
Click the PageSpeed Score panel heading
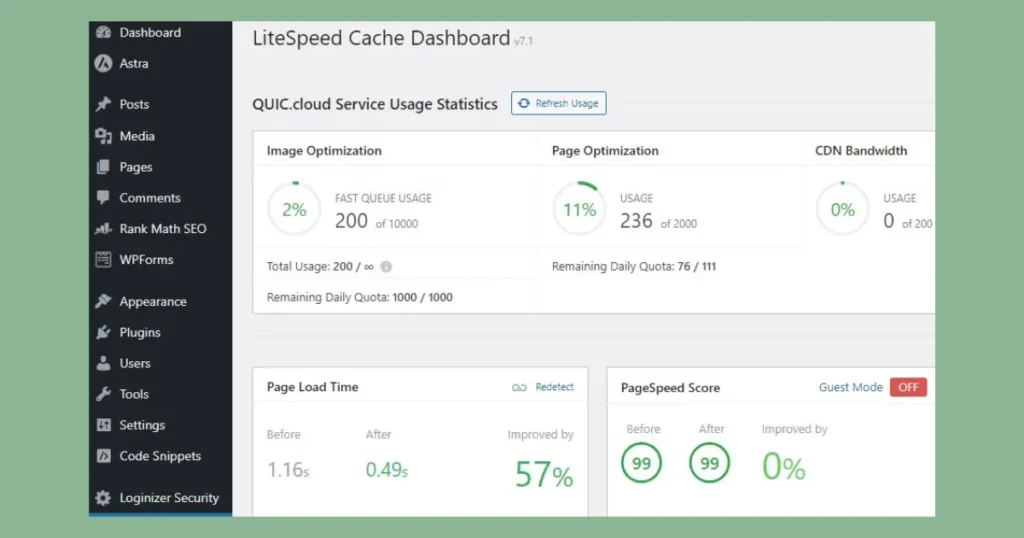click(670, 388)
